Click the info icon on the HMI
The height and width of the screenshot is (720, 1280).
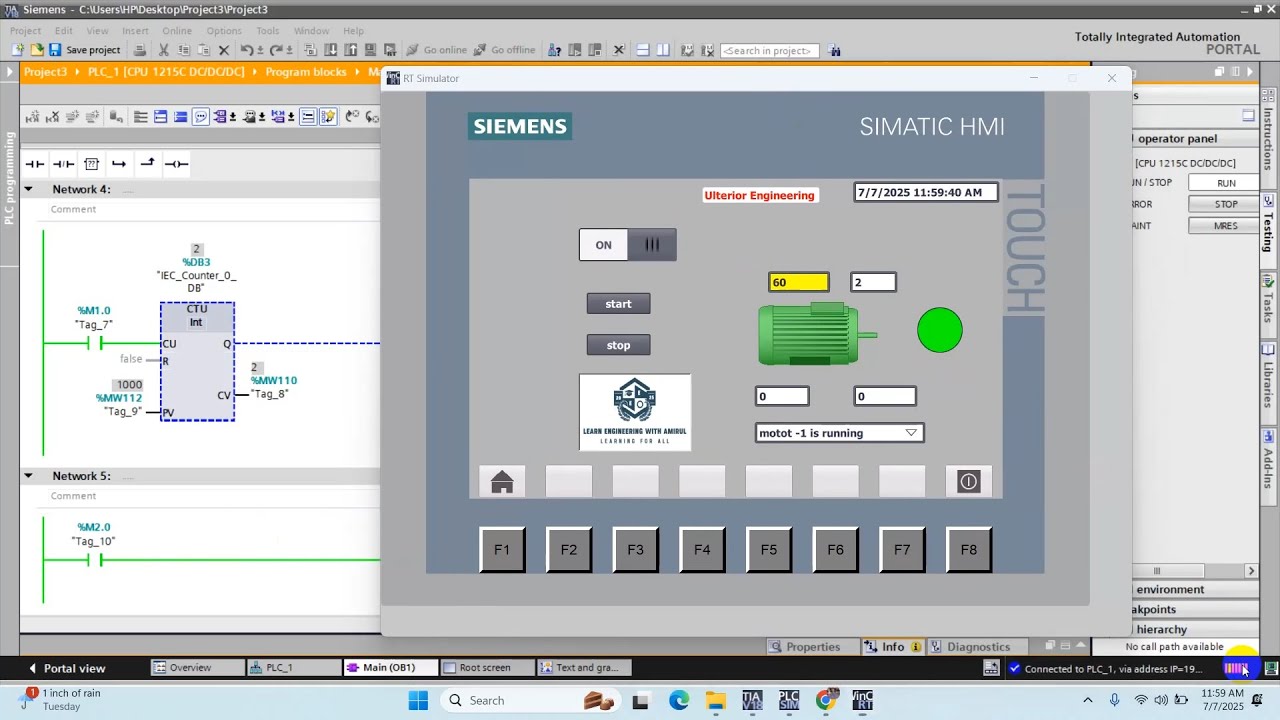[x=968, y=482]
